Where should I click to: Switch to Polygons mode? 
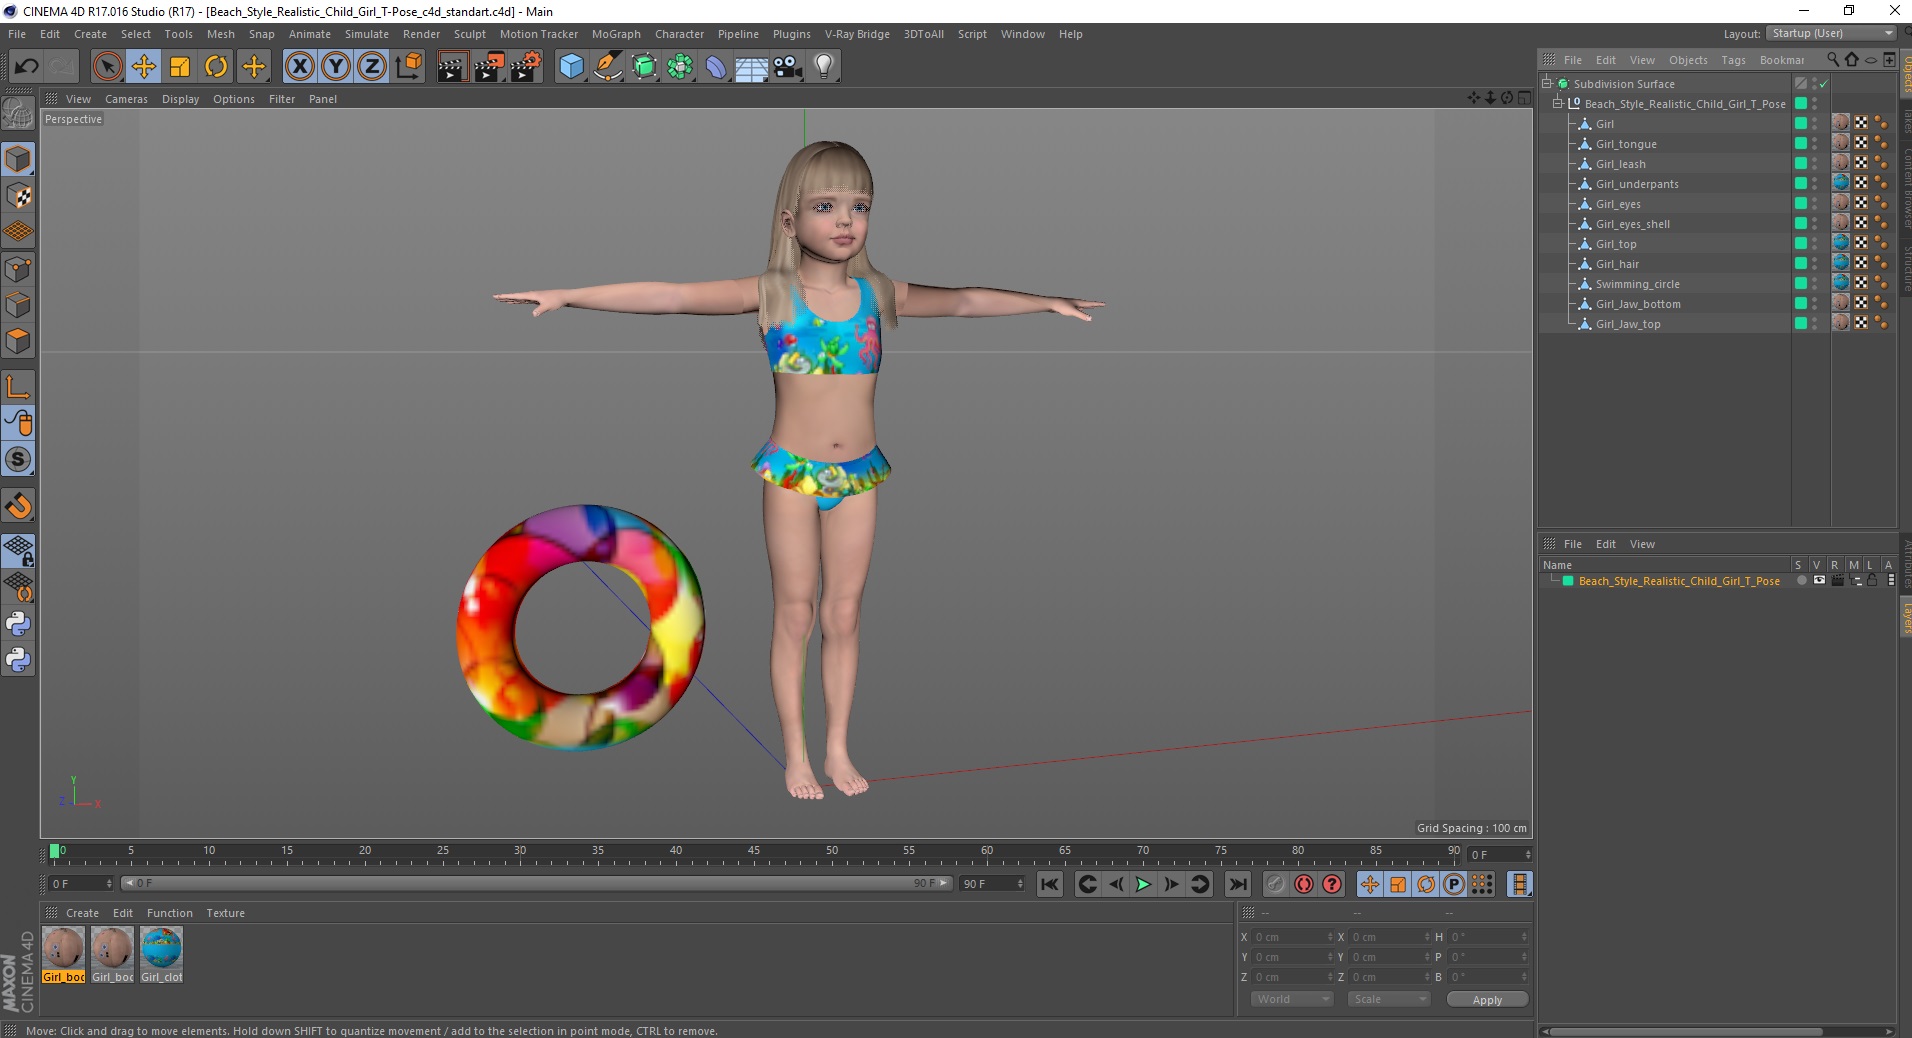[x=18, y=341]
